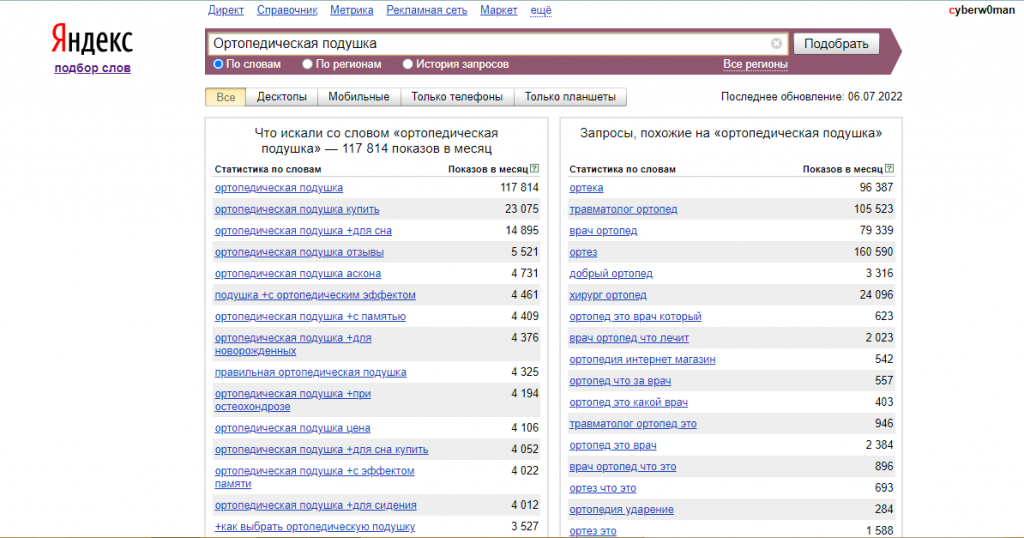
Task: Select the 'По регионам' radio button
Action: point(307,64)
